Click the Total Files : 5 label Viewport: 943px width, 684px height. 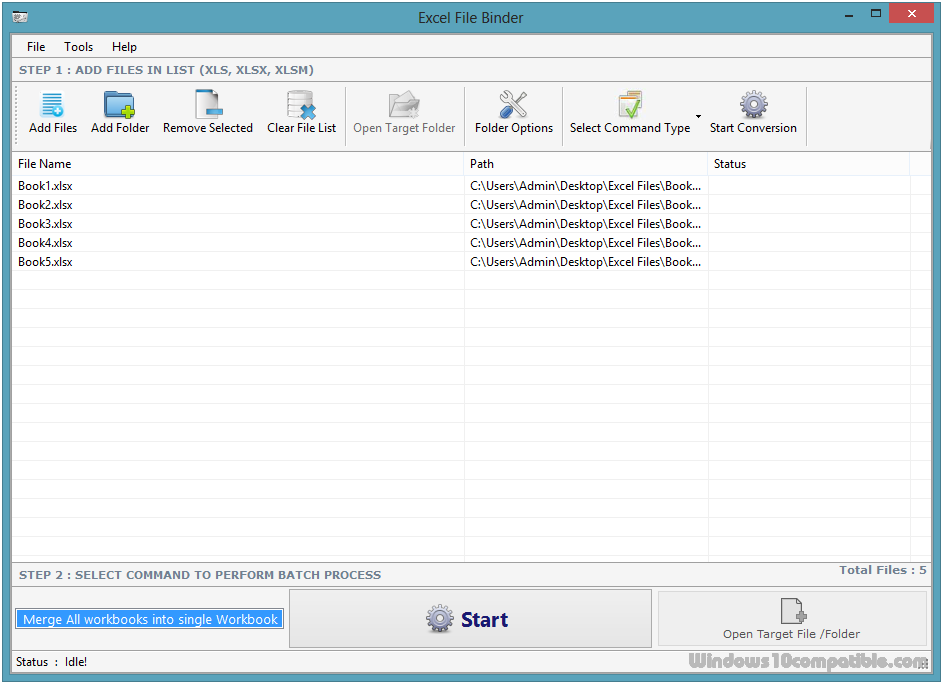pos(883,570)
